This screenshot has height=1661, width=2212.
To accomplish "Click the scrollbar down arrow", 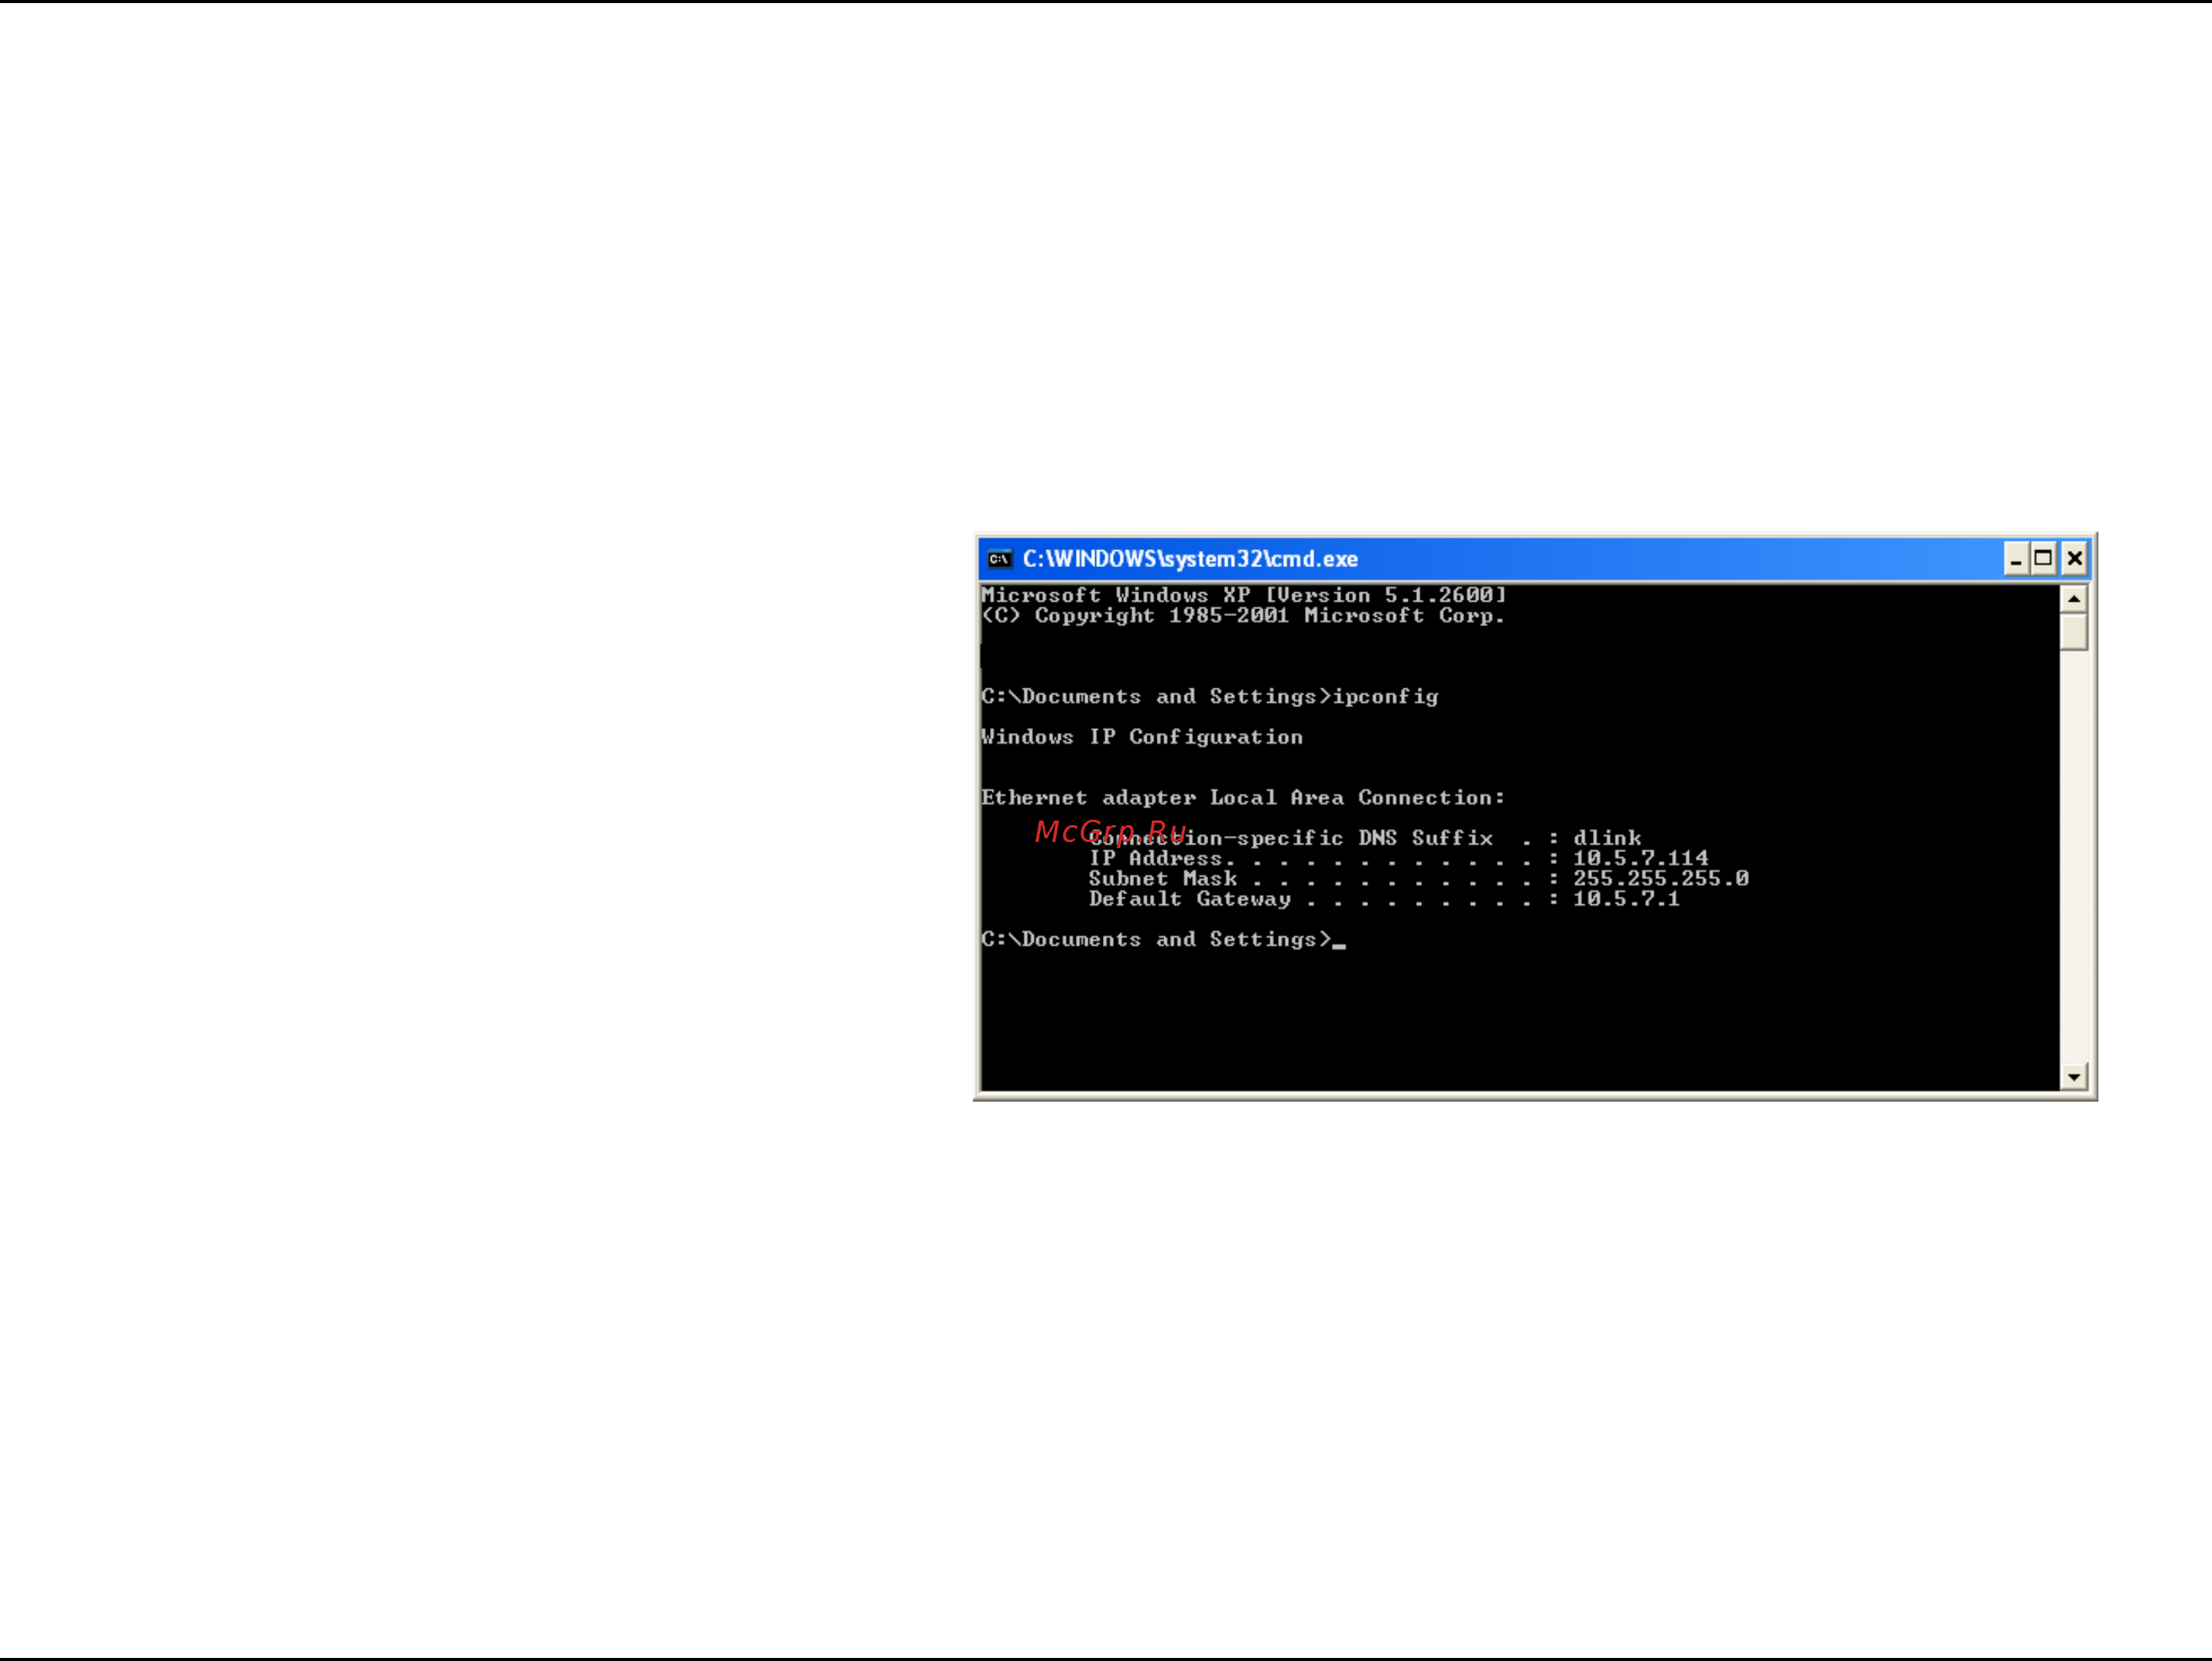I will click(x=2074, y=1077).
